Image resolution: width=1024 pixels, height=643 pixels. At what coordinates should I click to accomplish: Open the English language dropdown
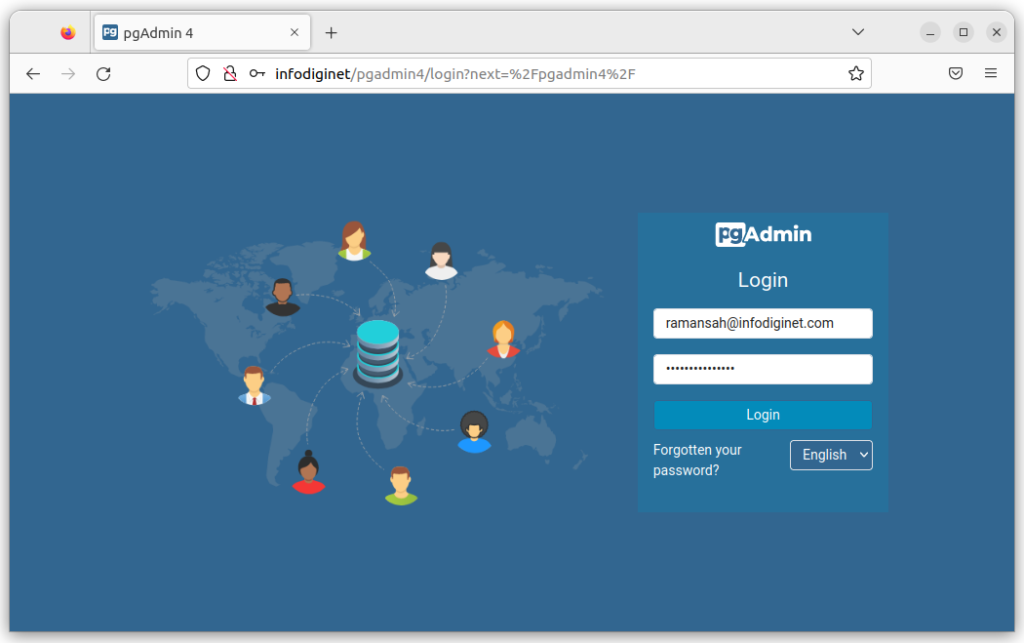pyautogui.click(x=831, y=455)
